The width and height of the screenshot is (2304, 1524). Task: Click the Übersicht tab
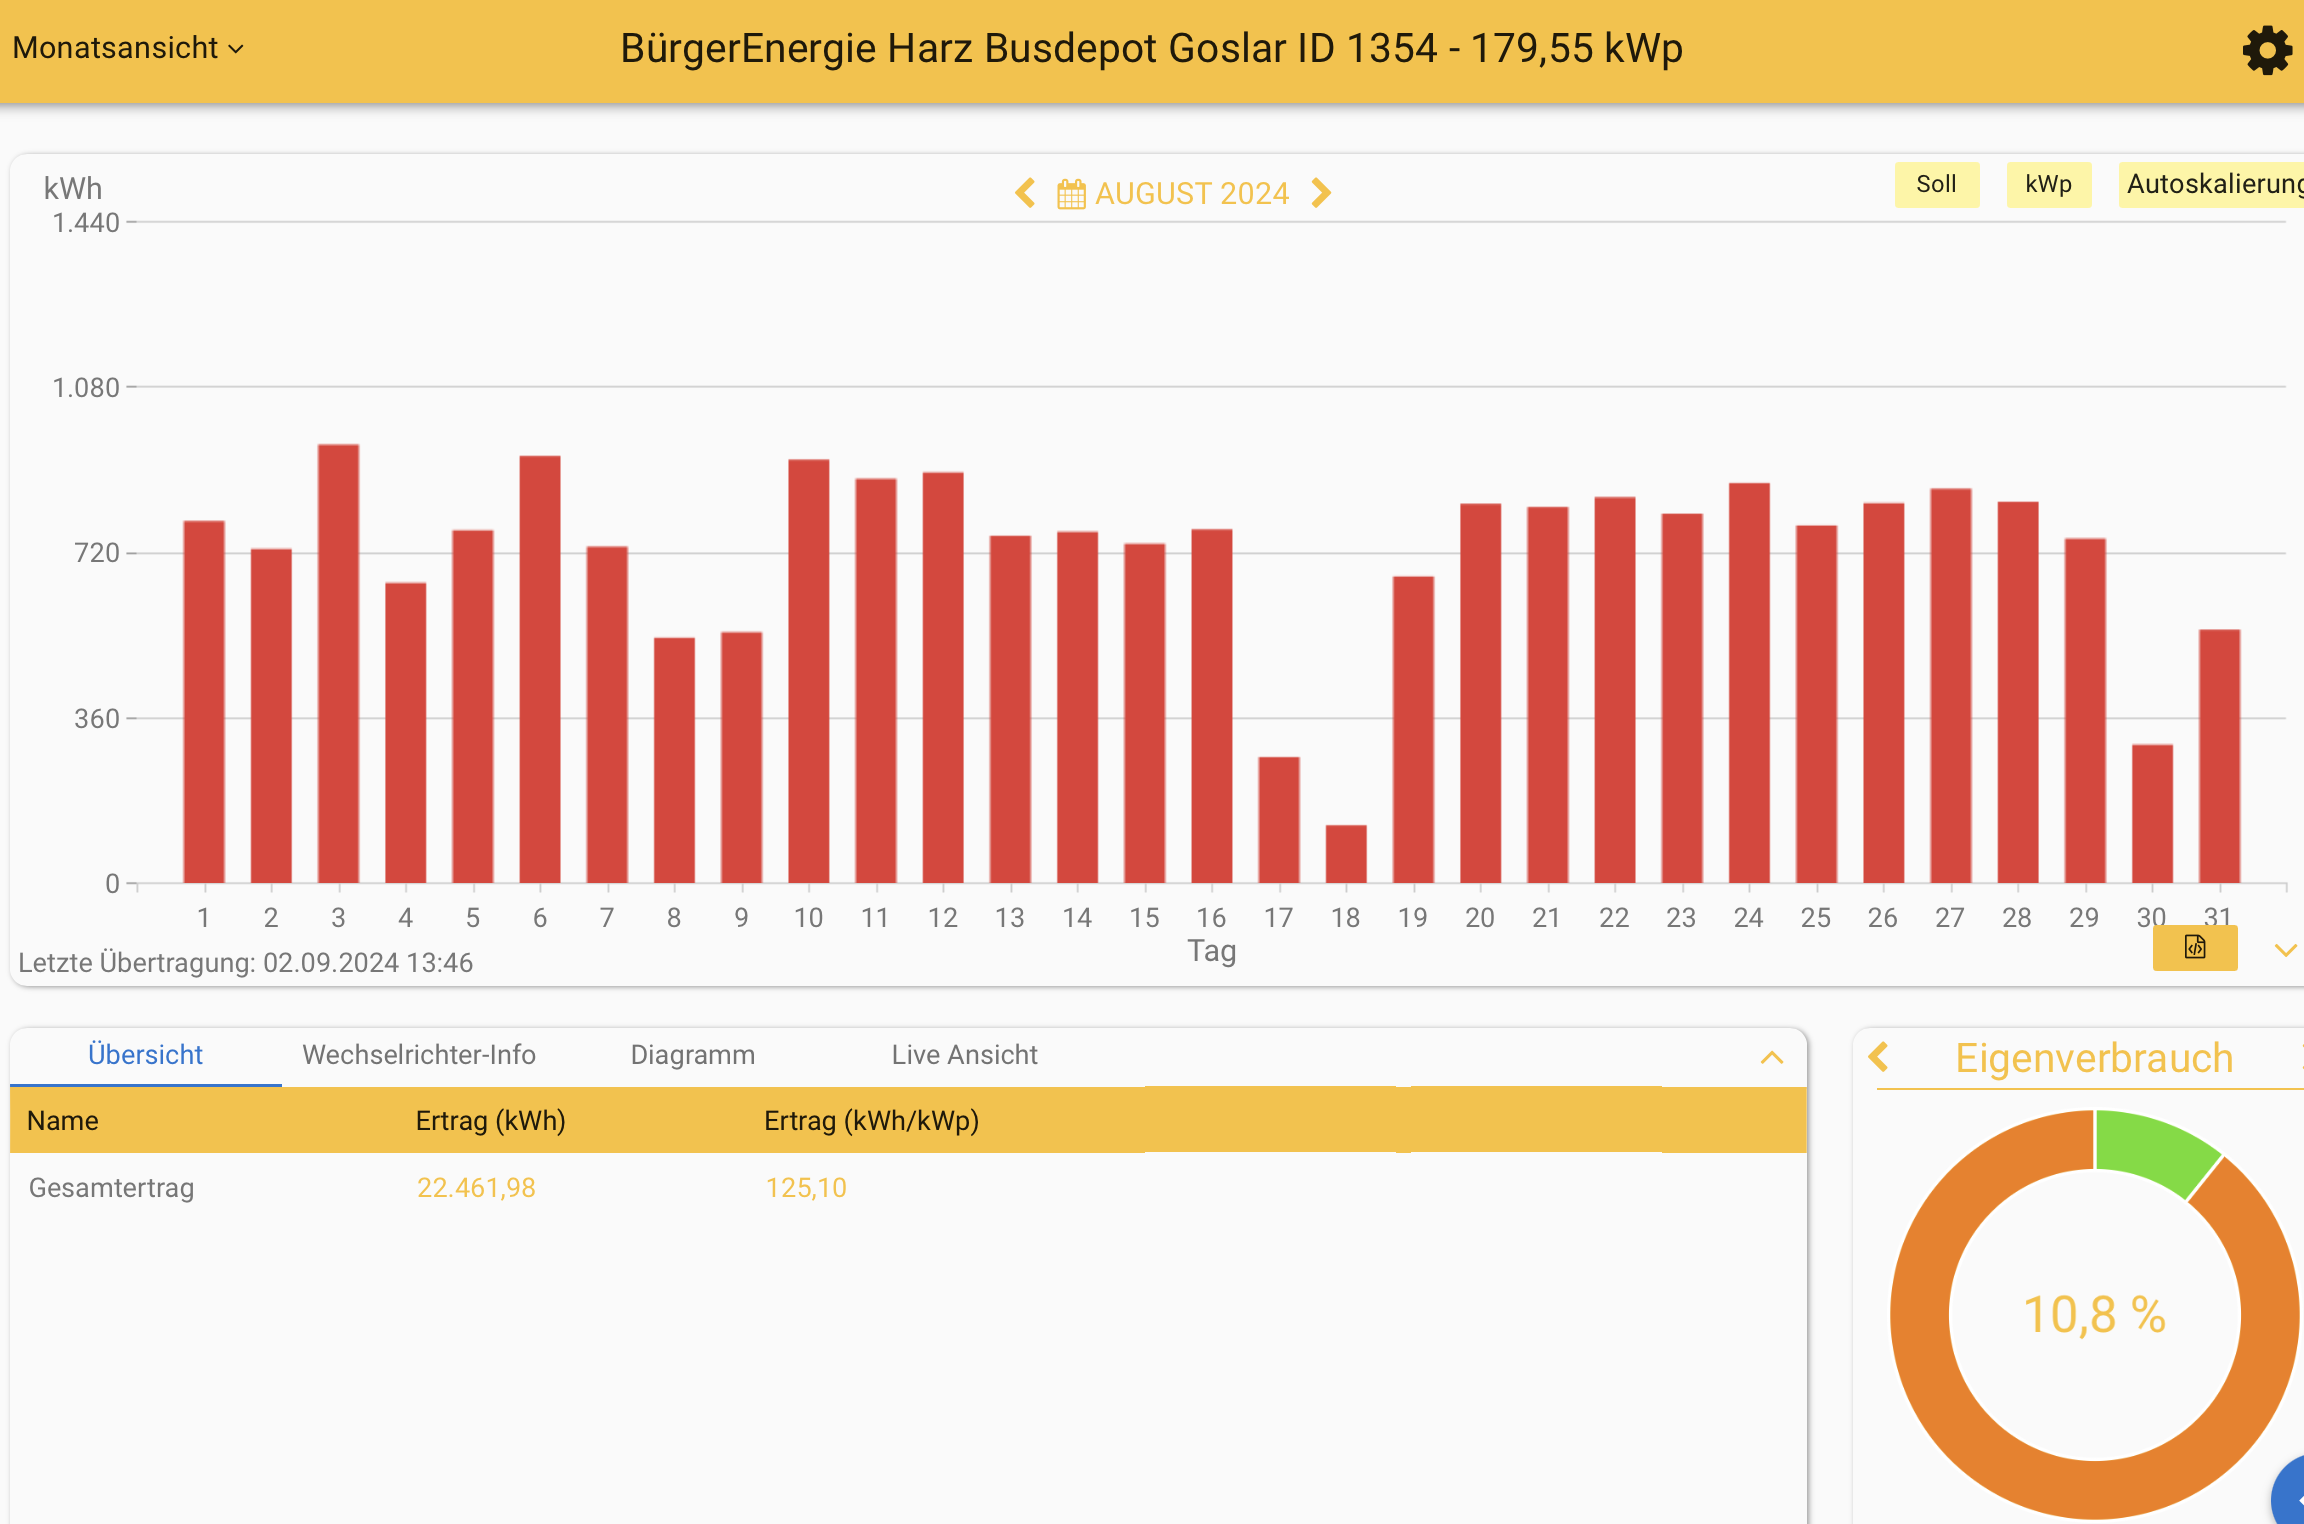(145, 1055)
